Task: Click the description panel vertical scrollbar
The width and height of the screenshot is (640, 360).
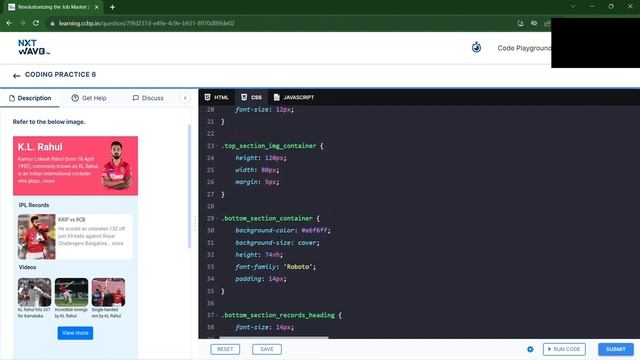Action: (189, 187)
